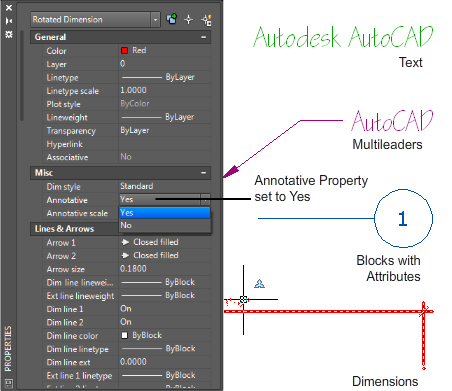Screen dimensions: 452x391
Task: Click the Annotative field dropdown arrow
Action: click(205, 200)
